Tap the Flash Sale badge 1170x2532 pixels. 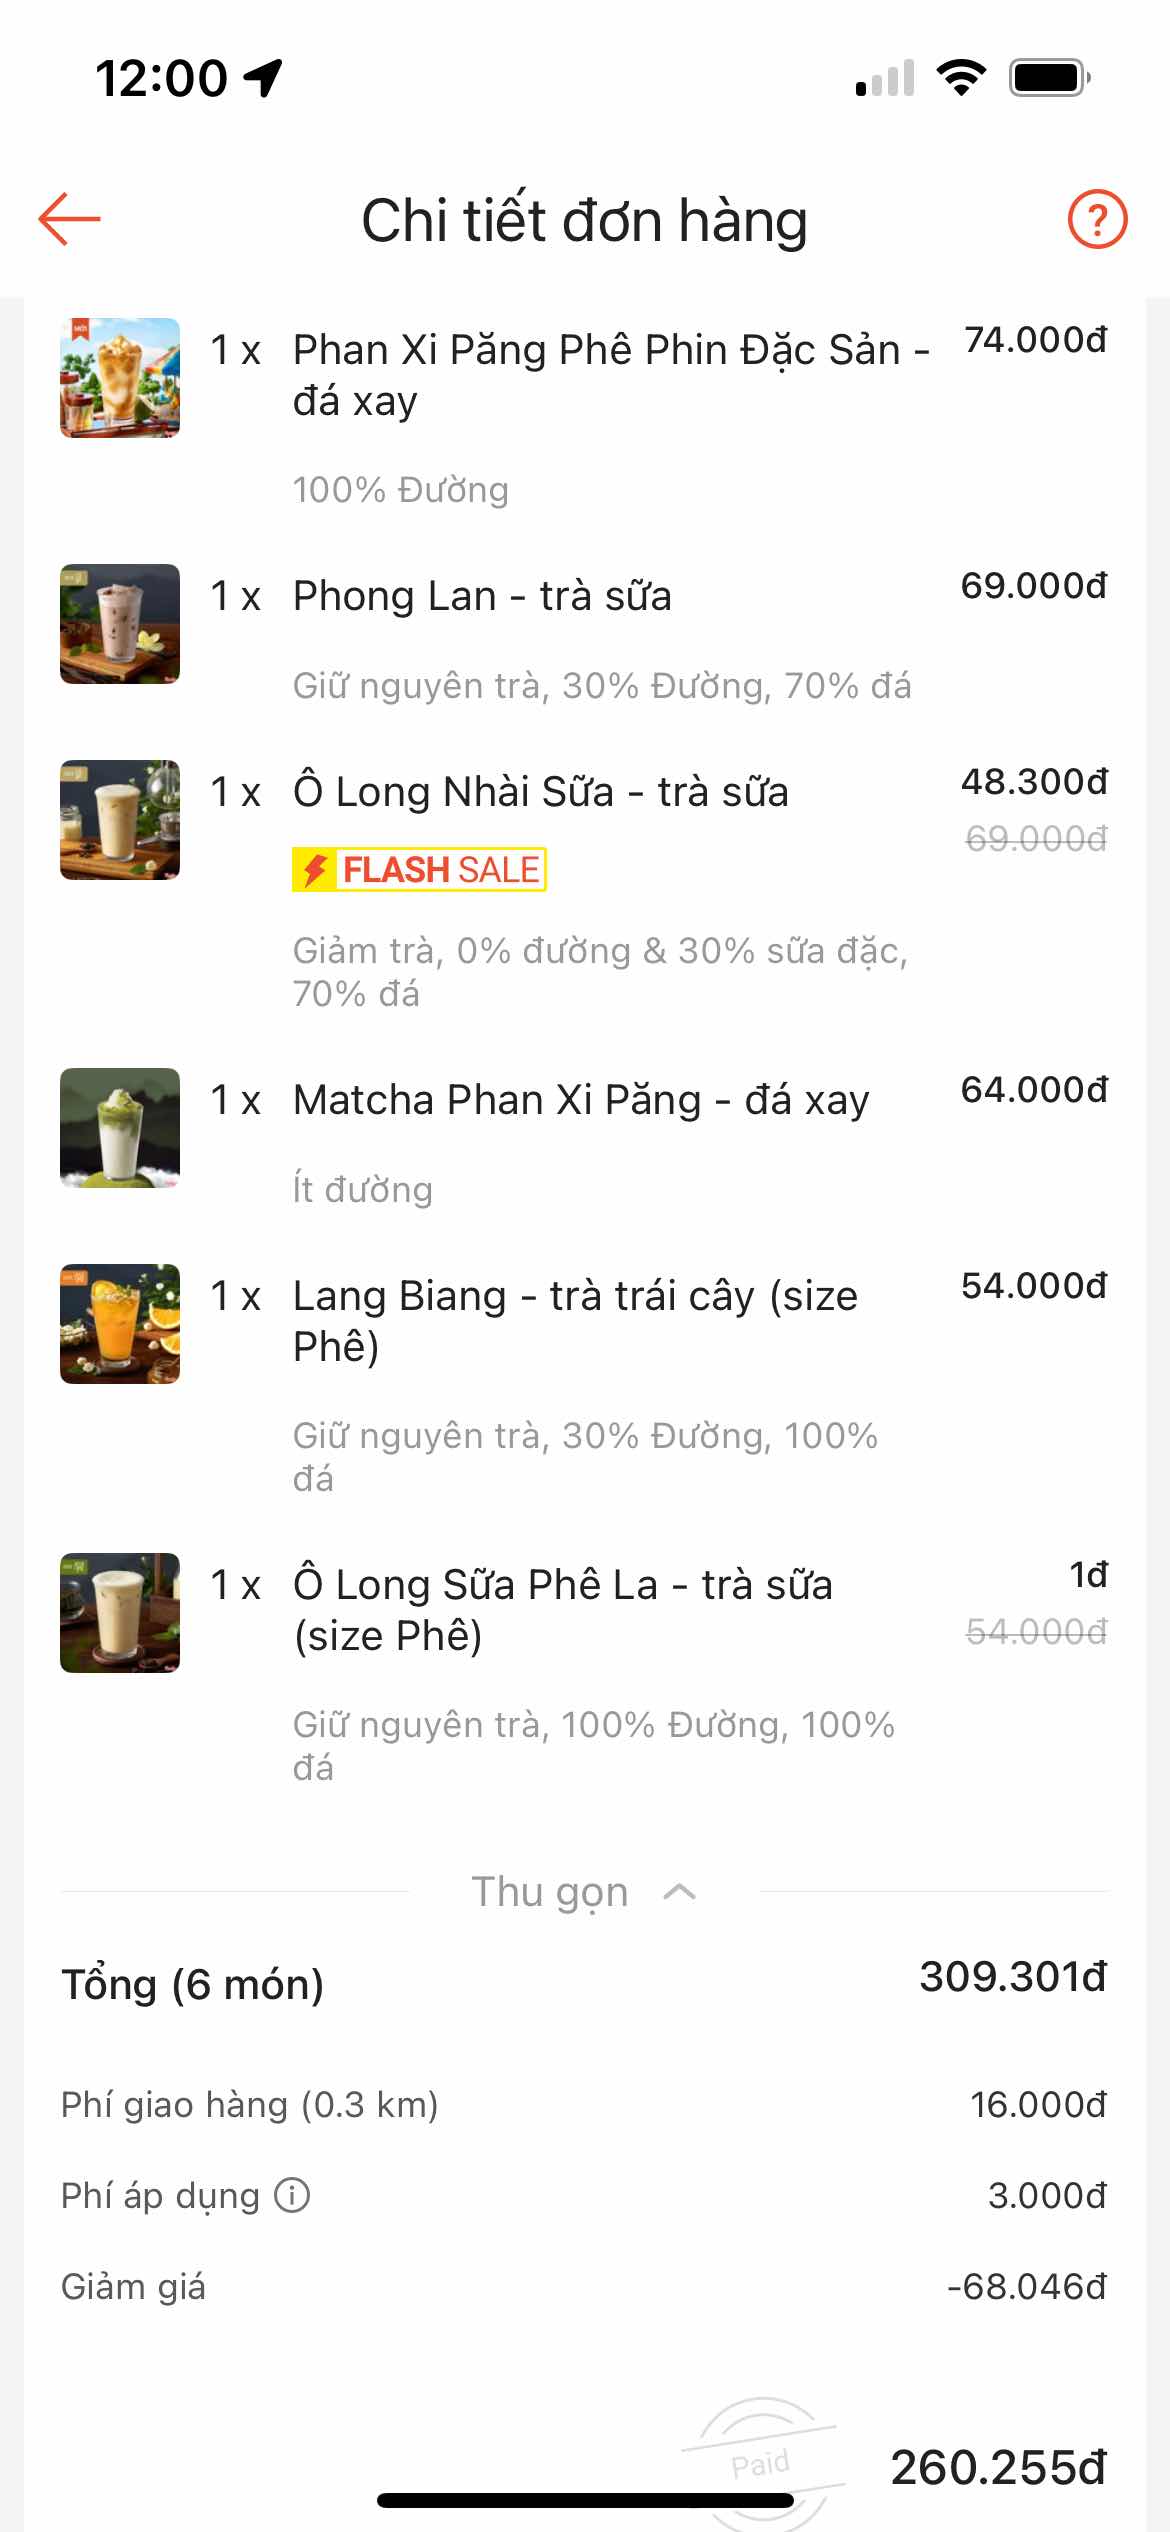point(419,869)
